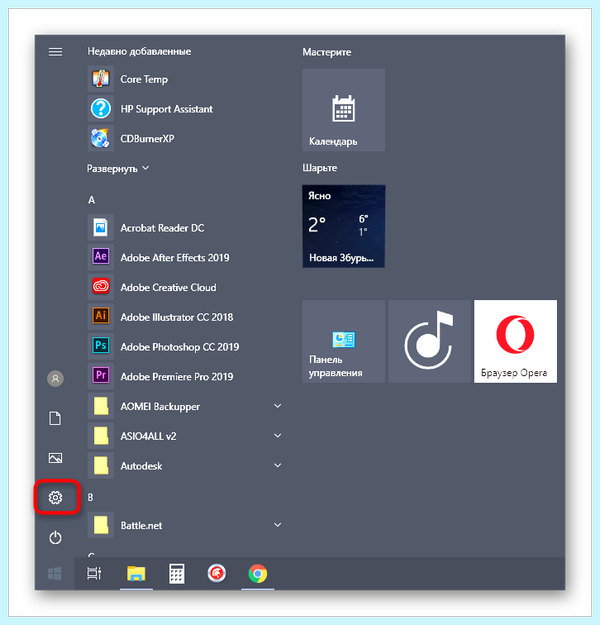Screen dimensions: 600x625
Task: Expand the Battle.net folder chevron
Action: click(277, 525)
